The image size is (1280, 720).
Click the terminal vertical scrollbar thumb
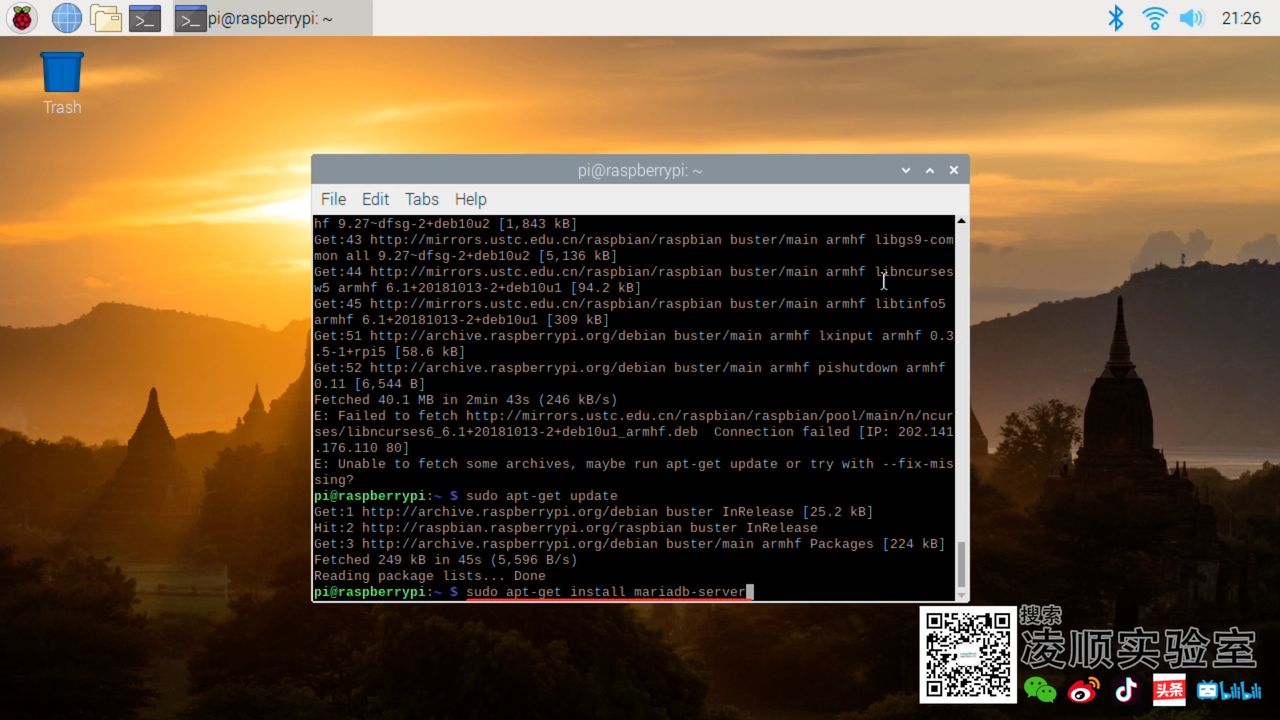tap(961, 564)
